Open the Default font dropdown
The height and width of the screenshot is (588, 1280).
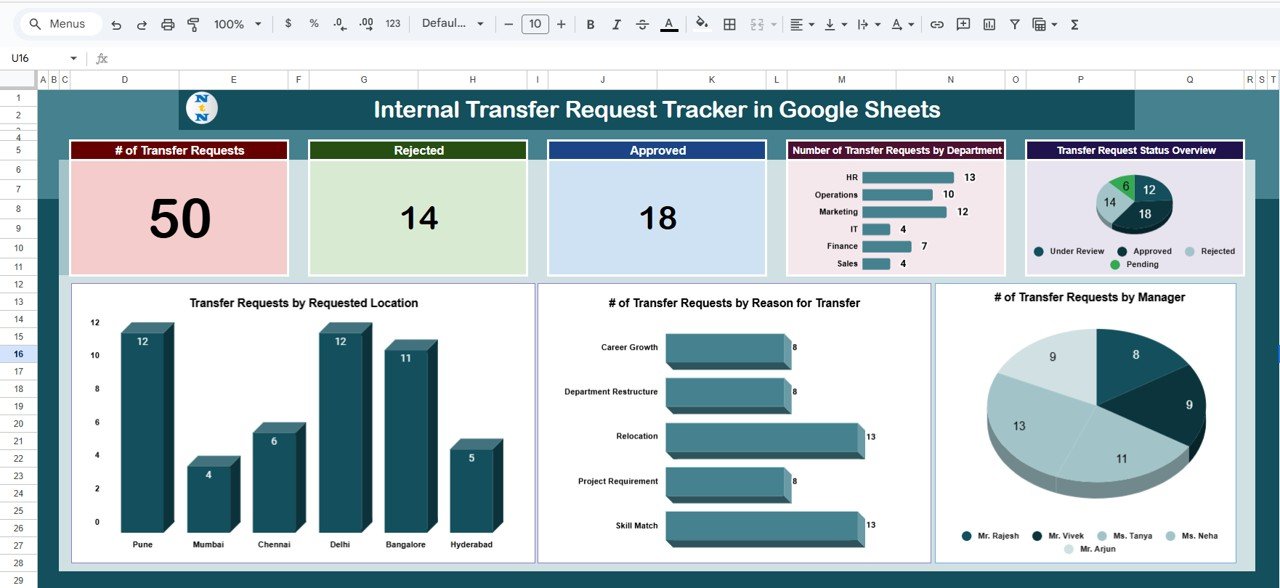pyautogui.click(x=452, y=24)
